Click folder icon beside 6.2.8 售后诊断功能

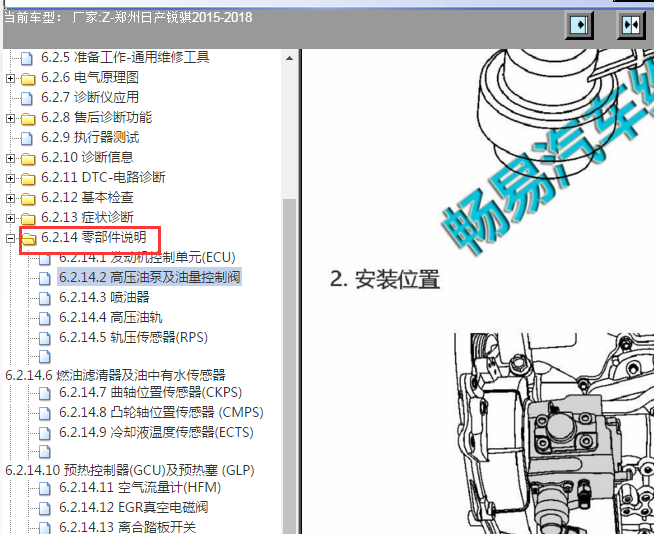pos(28,118)
